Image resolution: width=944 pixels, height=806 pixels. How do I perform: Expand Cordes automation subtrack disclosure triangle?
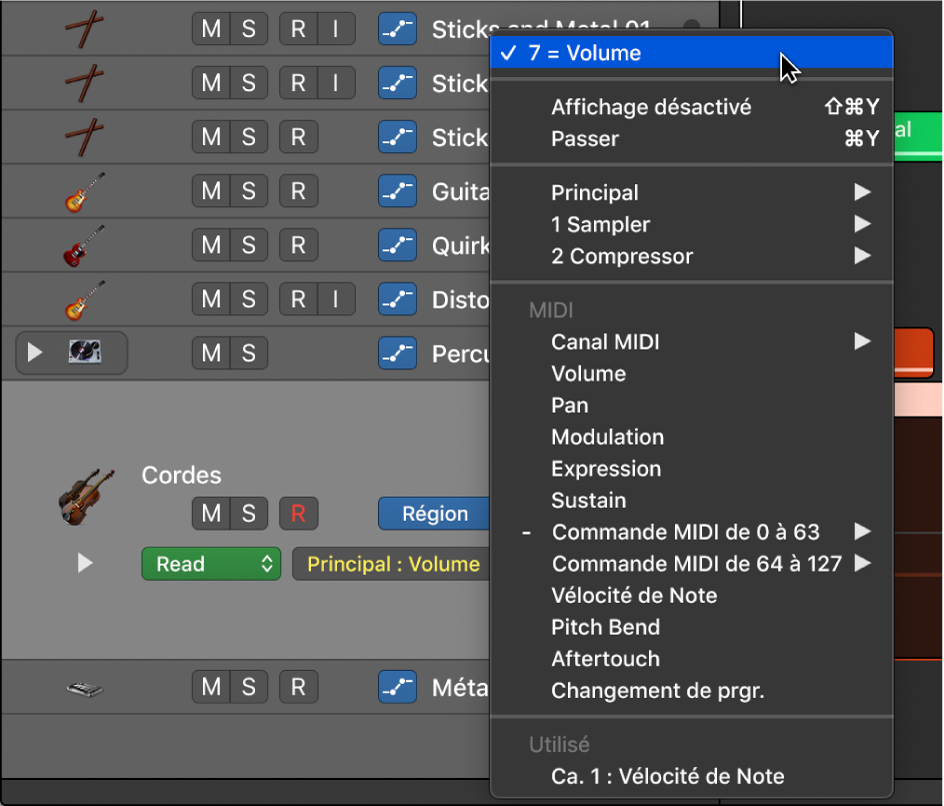click(85, 563)
